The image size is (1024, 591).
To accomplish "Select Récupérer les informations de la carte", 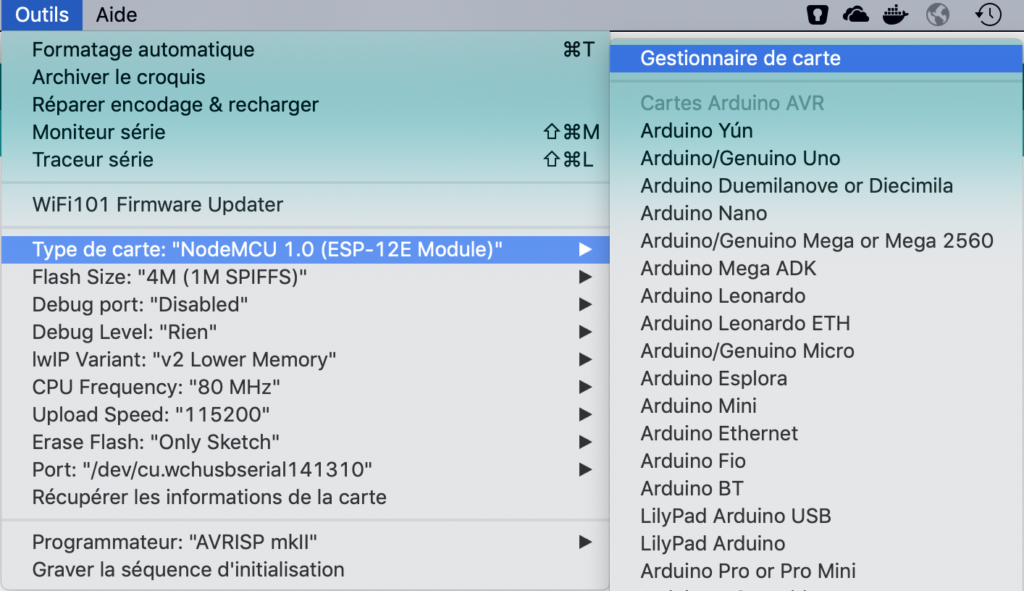I will click(306, 497).
